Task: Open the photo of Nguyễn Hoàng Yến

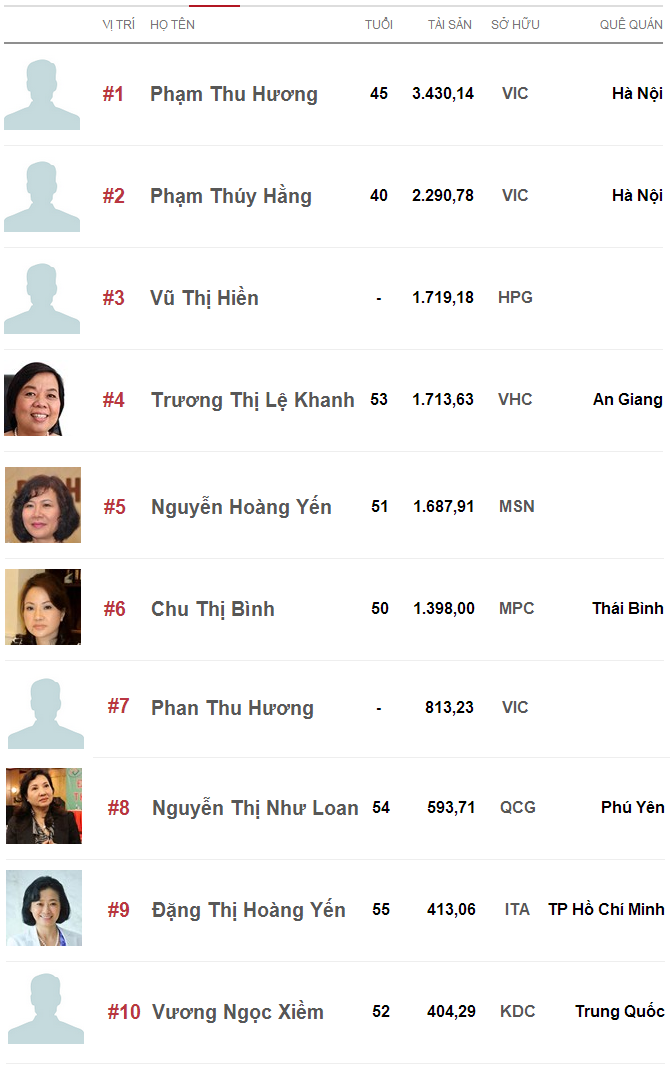Action: click(x=43, y=505)
